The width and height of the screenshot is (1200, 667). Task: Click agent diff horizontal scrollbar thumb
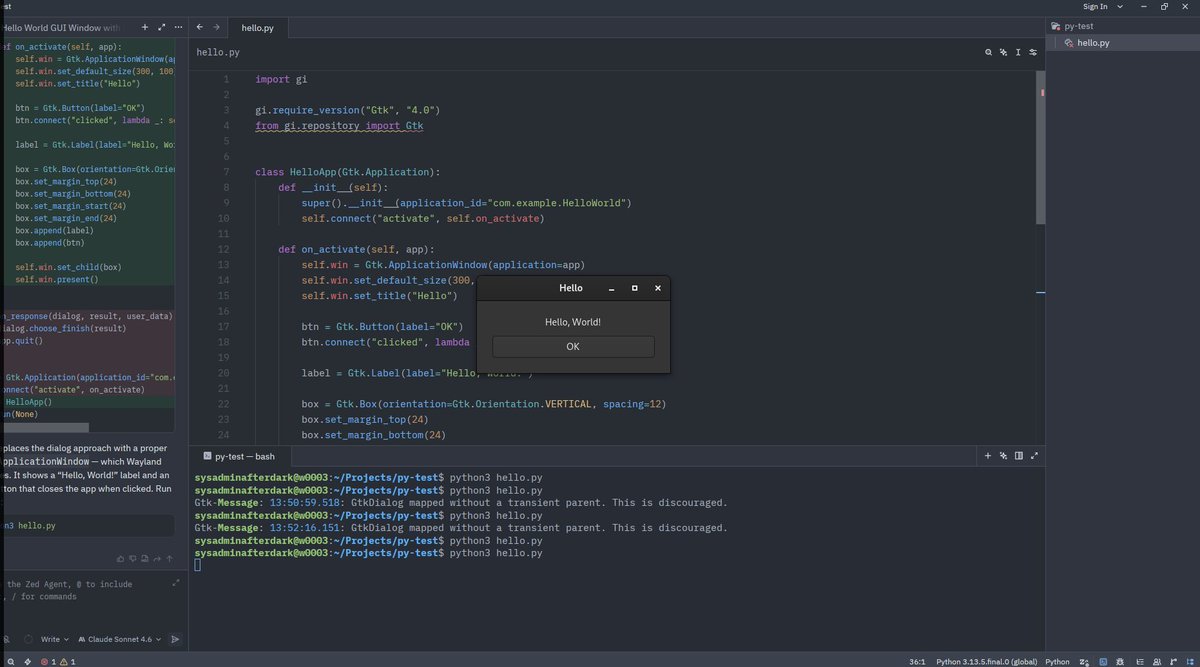[x=45, y=427]
